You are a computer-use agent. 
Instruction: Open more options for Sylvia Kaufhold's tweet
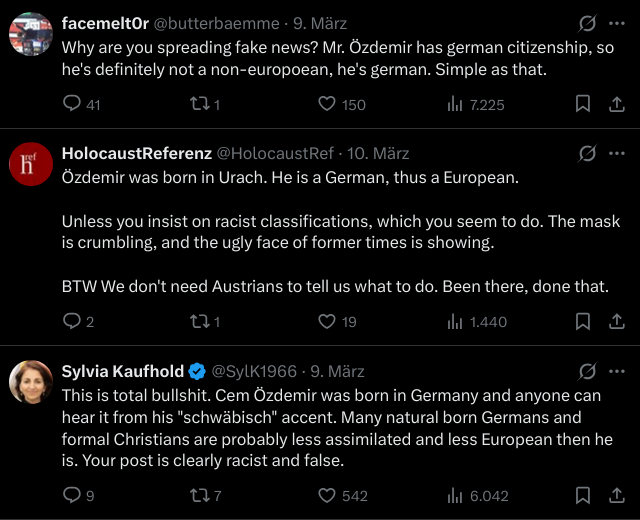pos(616,370)
